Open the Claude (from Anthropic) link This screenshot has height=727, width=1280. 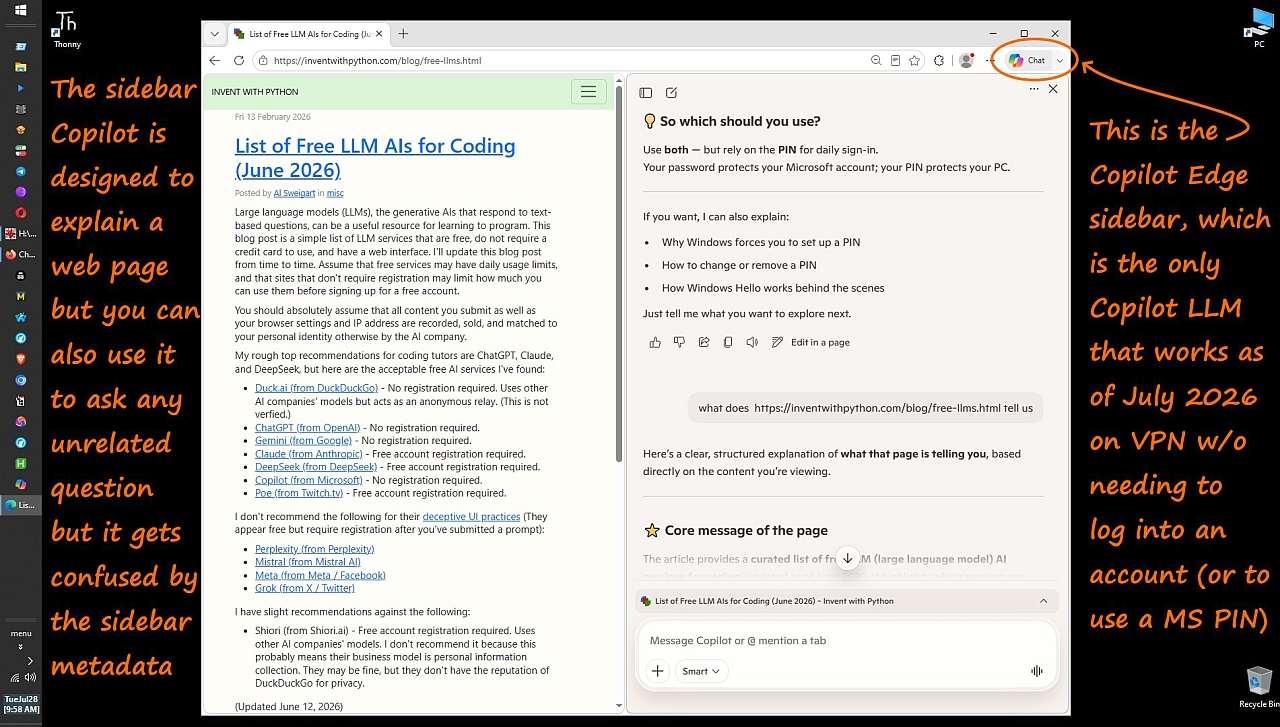[309, 454]
